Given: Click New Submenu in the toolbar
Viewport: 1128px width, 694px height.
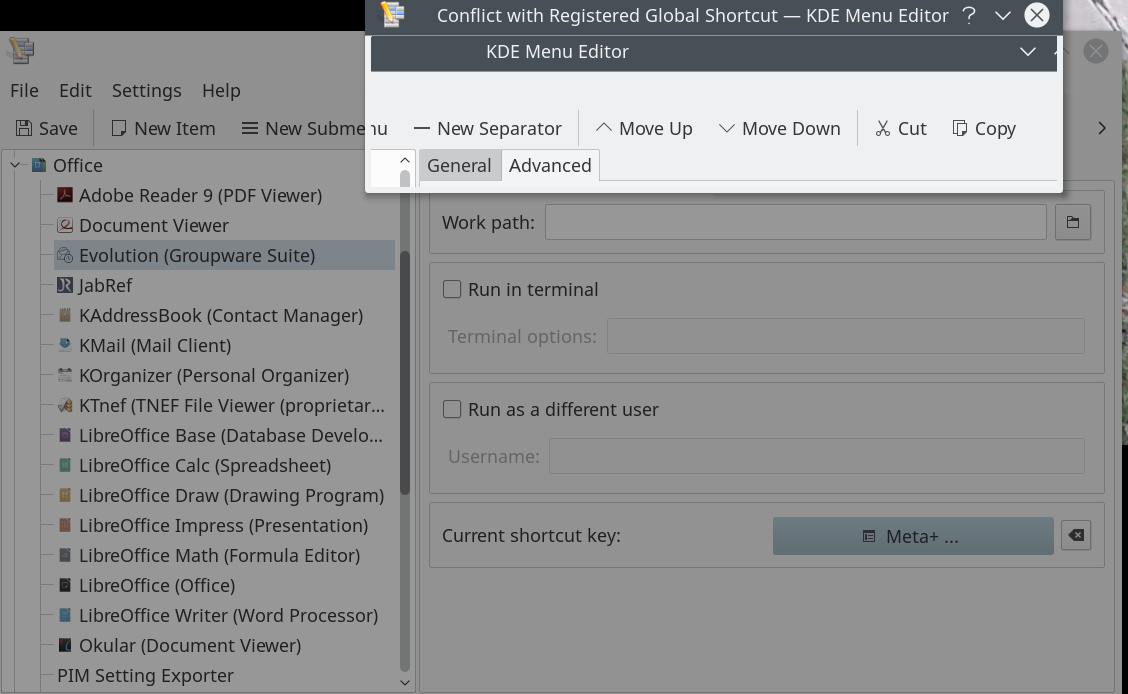Looking at the screenshot, I should (x=314, y=128).
